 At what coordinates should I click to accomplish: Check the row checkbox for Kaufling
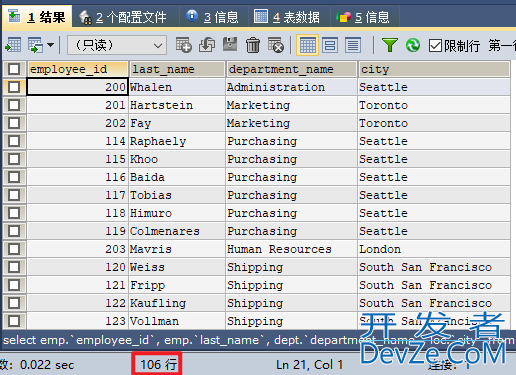point(14,303)
